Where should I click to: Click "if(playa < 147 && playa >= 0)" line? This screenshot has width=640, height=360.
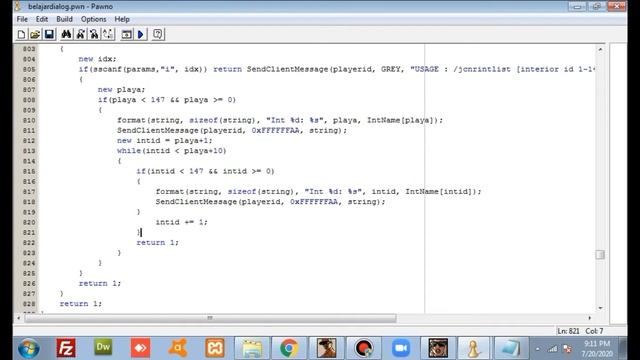[x=167, y=100]
